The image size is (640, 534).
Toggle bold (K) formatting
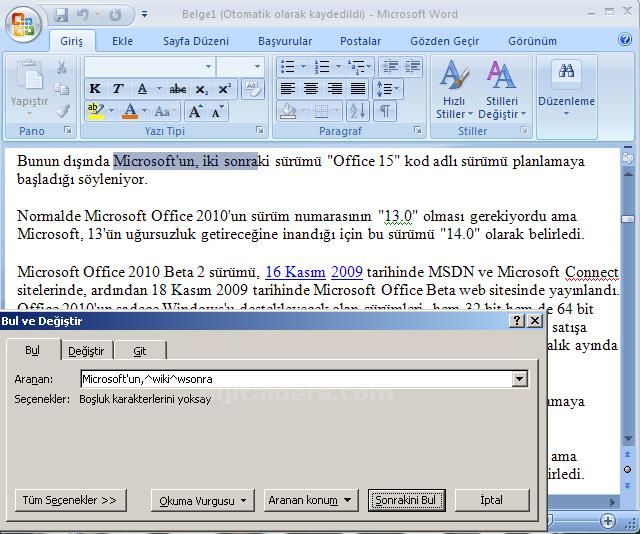coord(95,89)
